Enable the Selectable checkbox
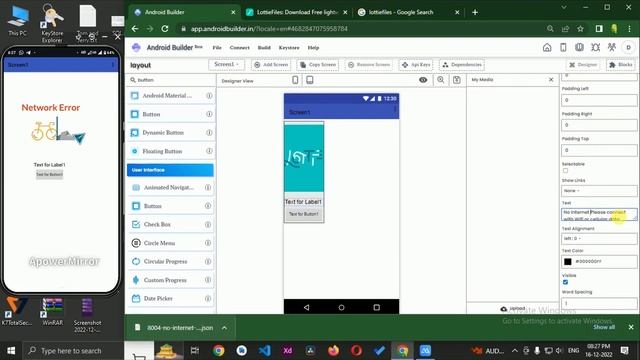 (565, 171)
